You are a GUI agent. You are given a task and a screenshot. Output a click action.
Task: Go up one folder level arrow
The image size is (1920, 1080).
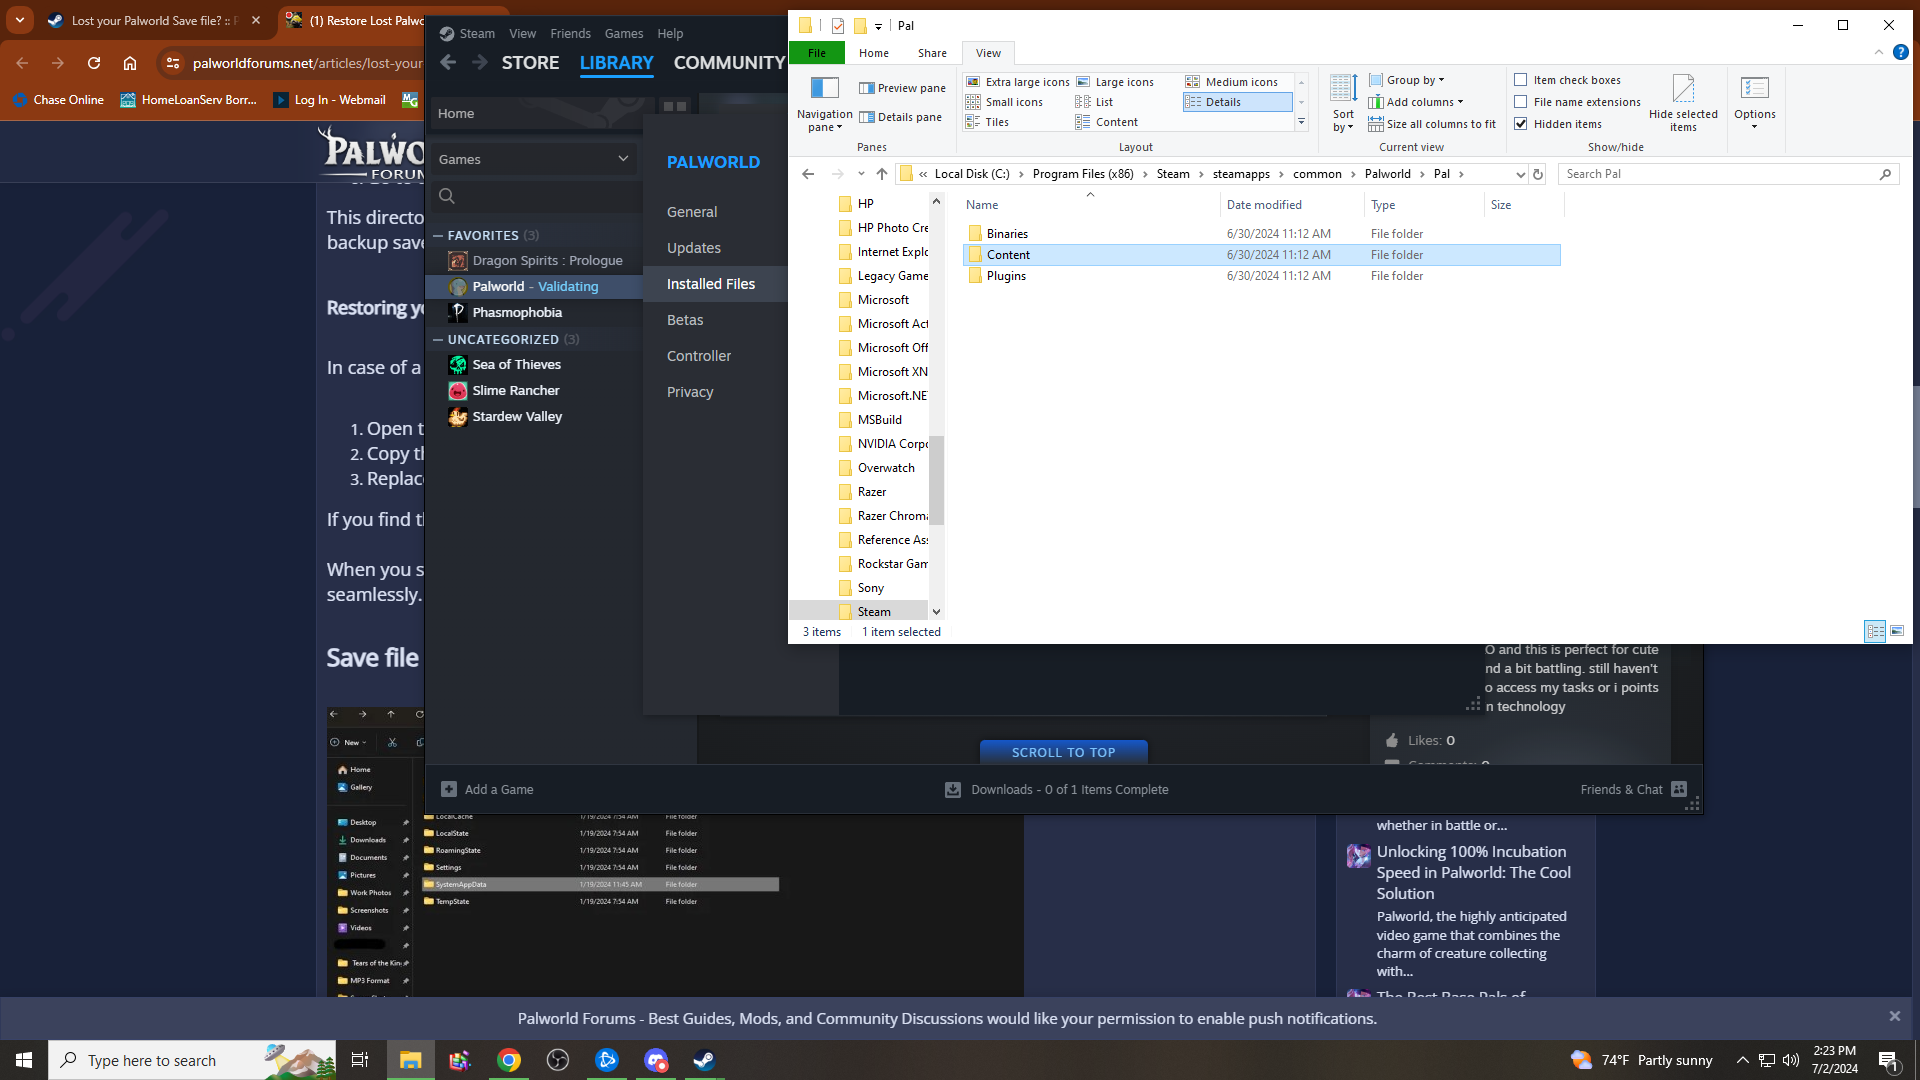click(x=881, y=174)
